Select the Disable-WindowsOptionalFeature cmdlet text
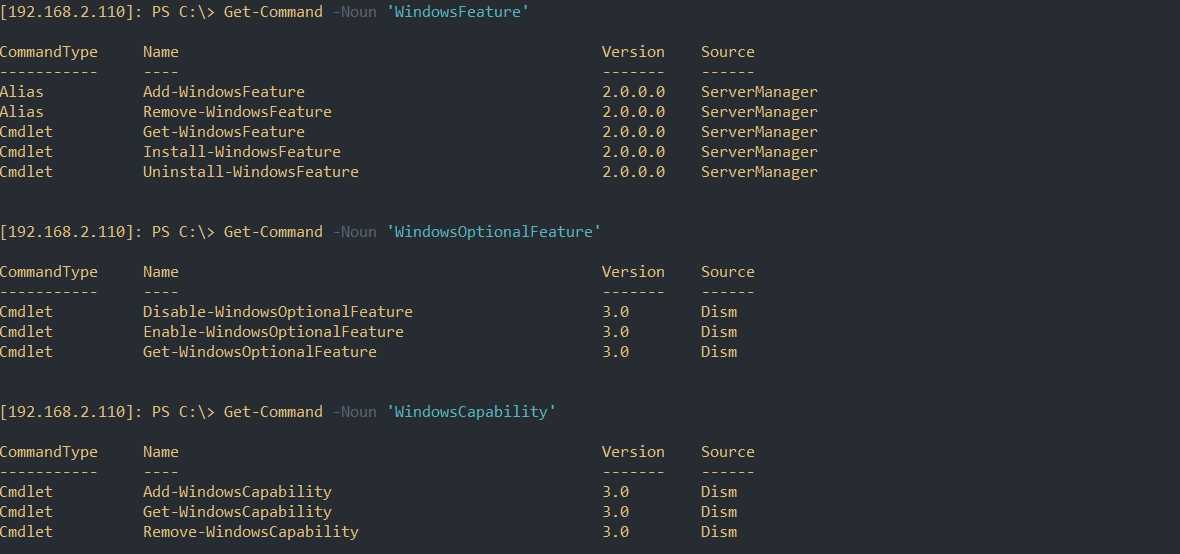Image resolution: width=1180 pixels, height=554 pixels. click(277, 312)
